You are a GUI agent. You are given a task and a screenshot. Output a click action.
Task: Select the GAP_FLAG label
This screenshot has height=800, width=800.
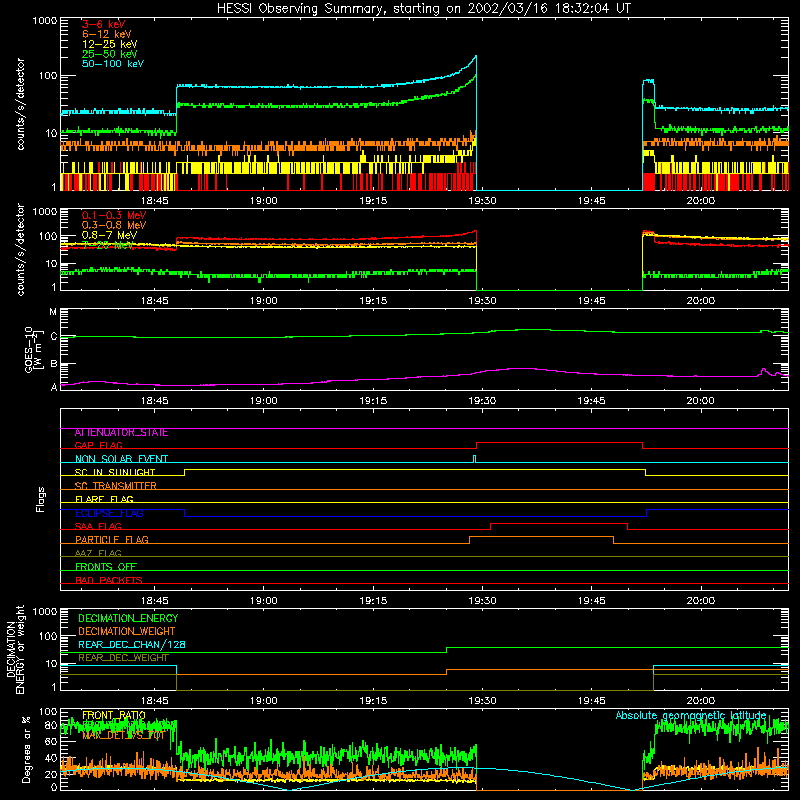(x=98, y=445)
